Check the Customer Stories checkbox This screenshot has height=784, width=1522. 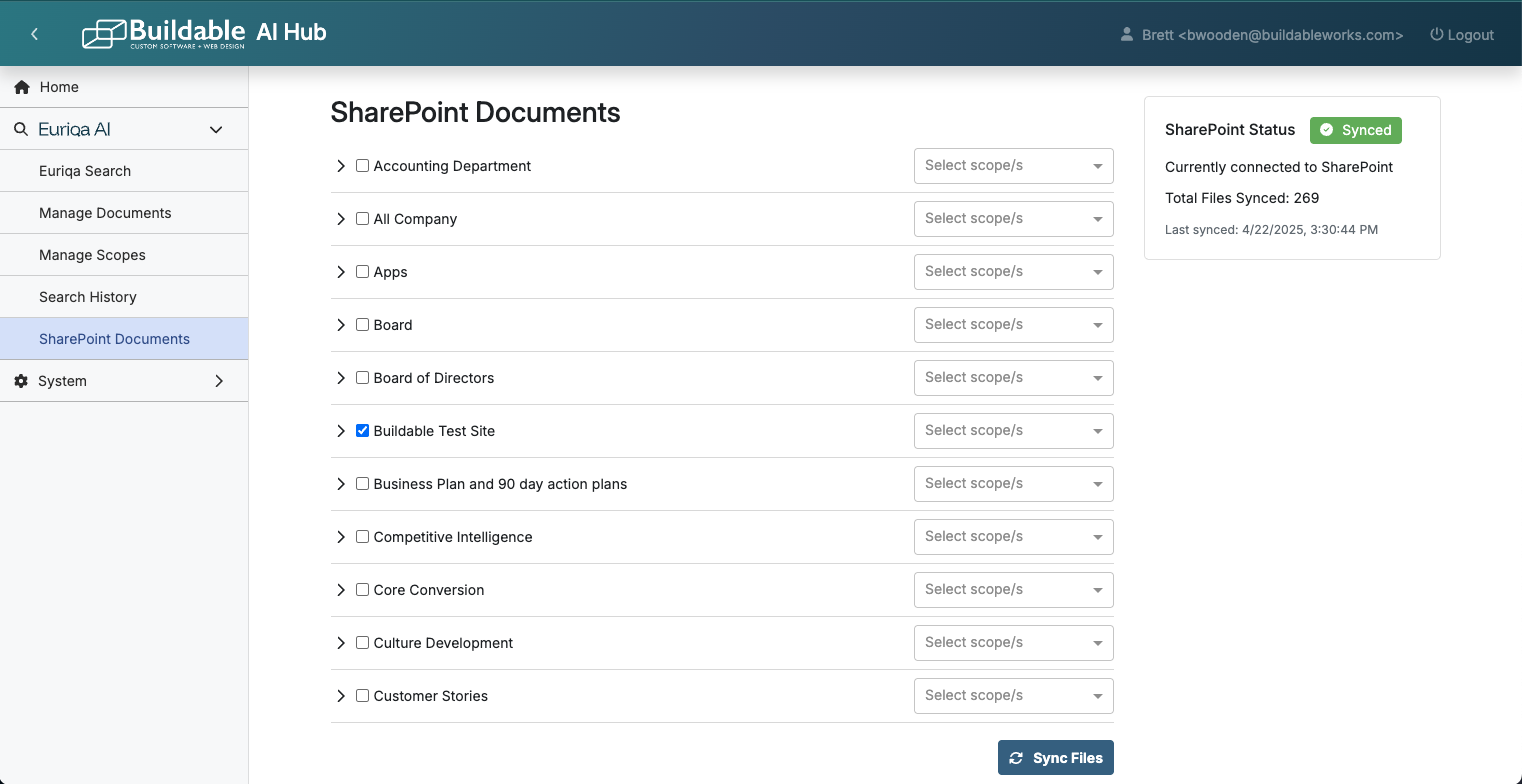point(363,696)
